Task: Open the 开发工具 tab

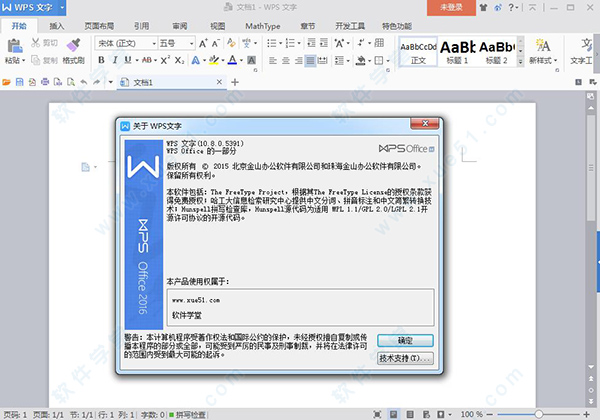Action: pos(350,26)
